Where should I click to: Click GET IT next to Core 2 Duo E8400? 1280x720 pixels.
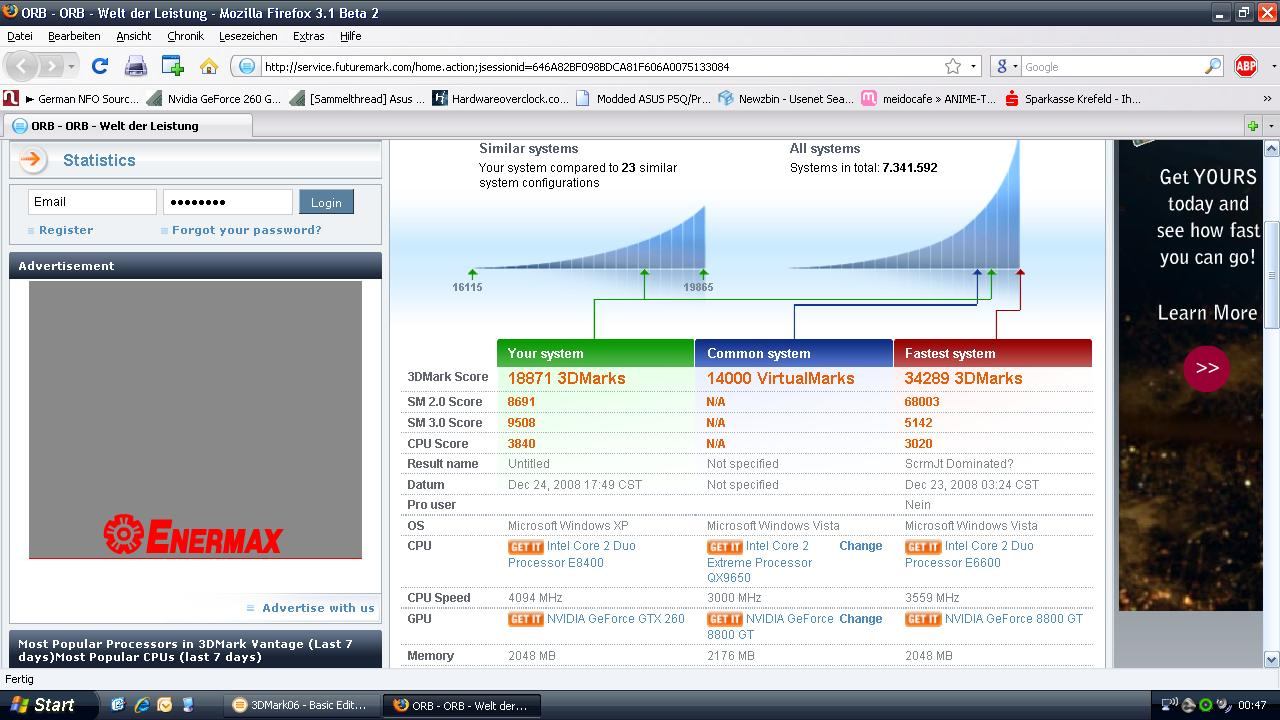point(526,547)
